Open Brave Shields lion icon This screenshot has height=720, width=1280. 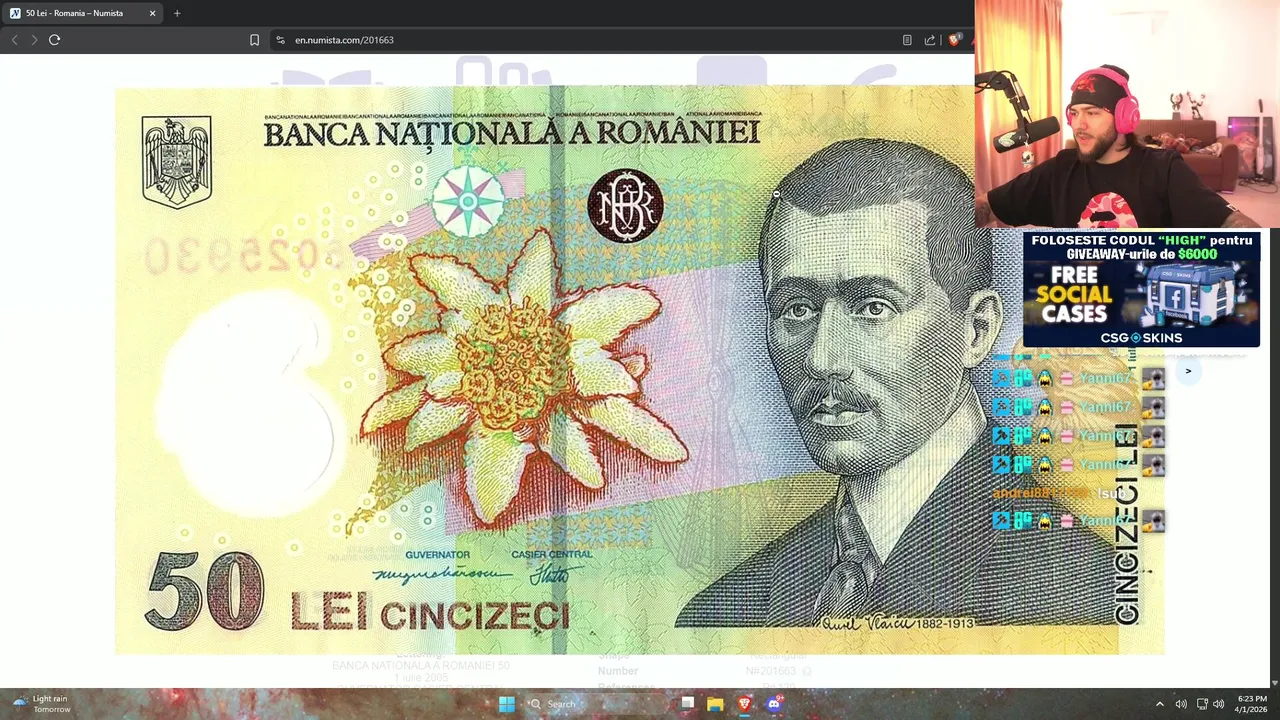(955, 40)
